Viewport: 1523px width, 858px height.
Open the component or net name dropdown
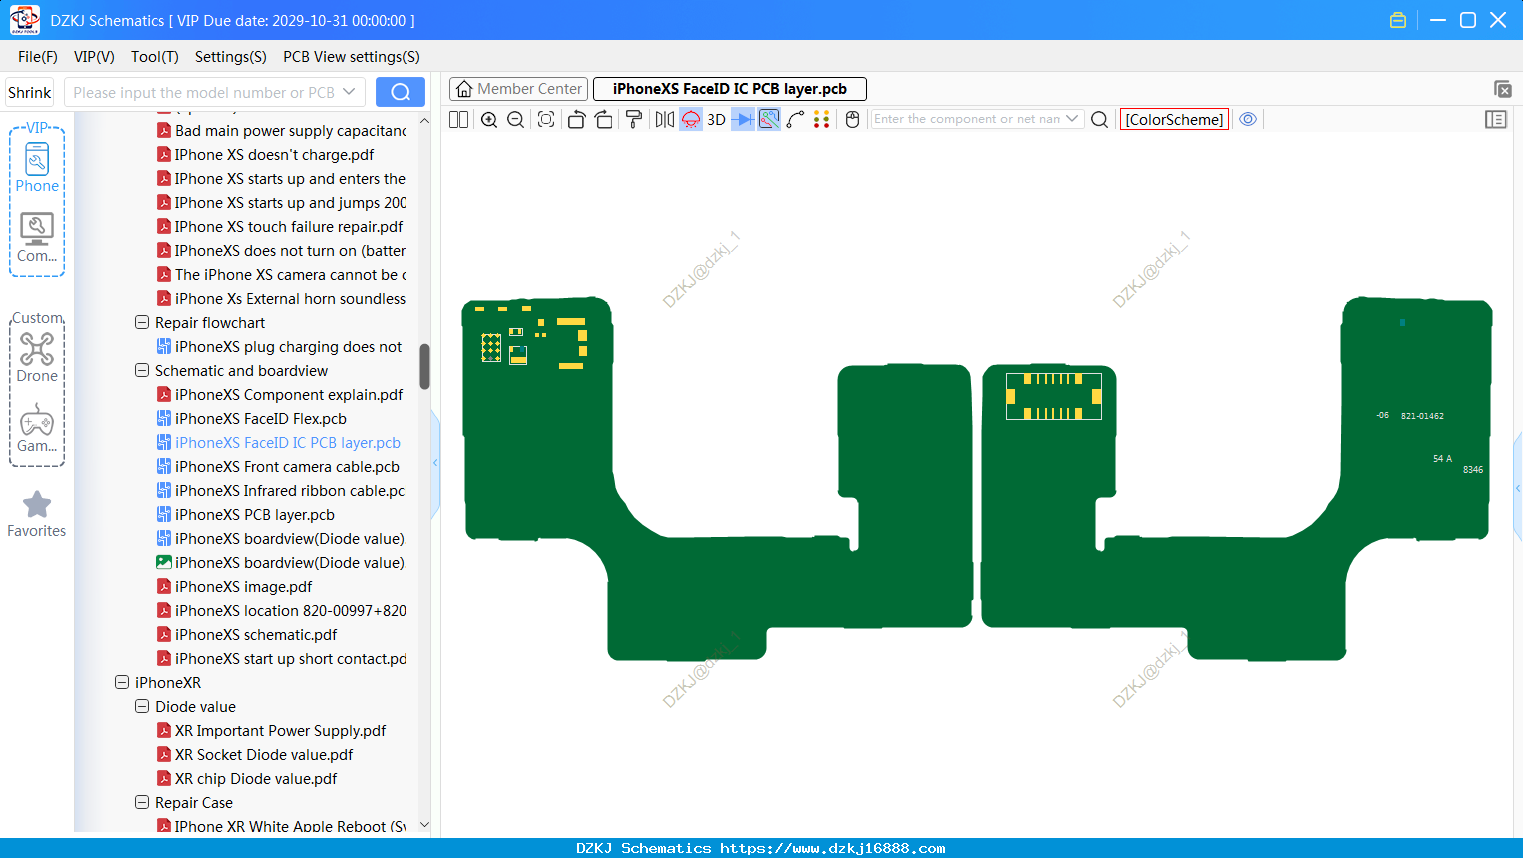click(1073, 119)
